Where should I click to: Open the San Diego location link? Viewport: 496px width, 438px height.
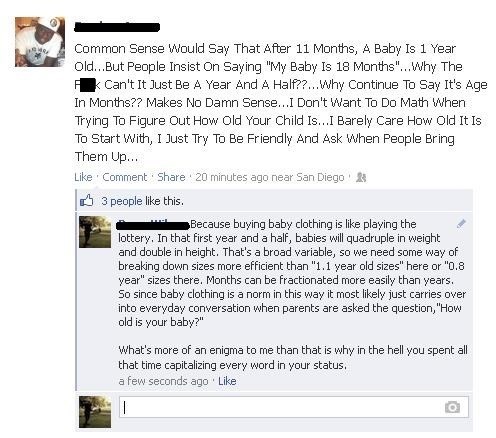point(320,177)
